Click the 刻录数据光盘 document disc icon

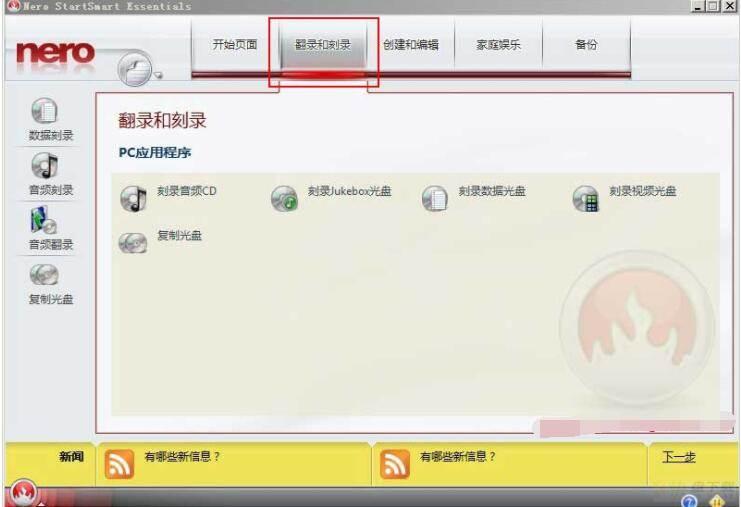pyautogui.click(x=435, y=198)
